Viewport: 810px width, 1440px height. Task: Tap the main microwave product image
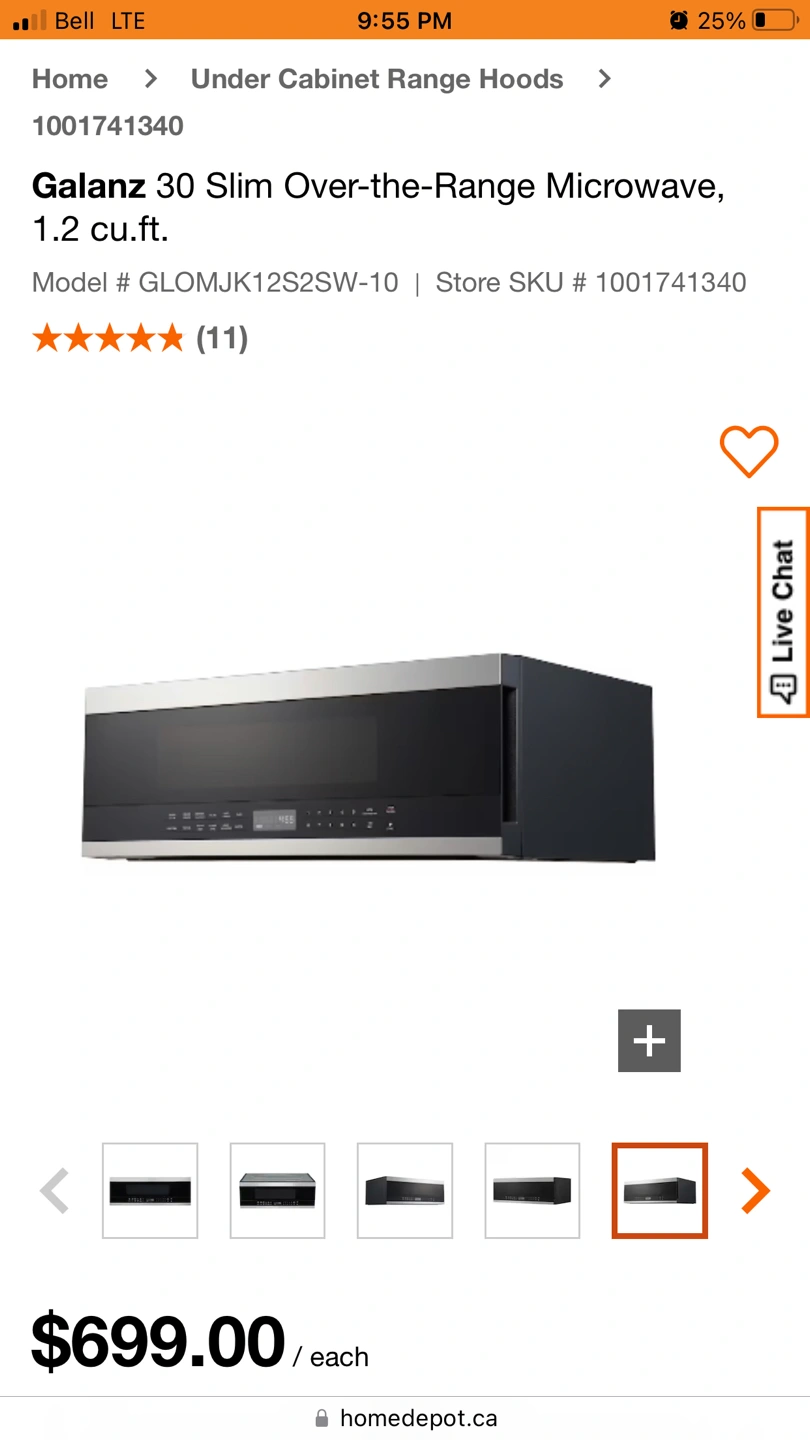[368, 758]
